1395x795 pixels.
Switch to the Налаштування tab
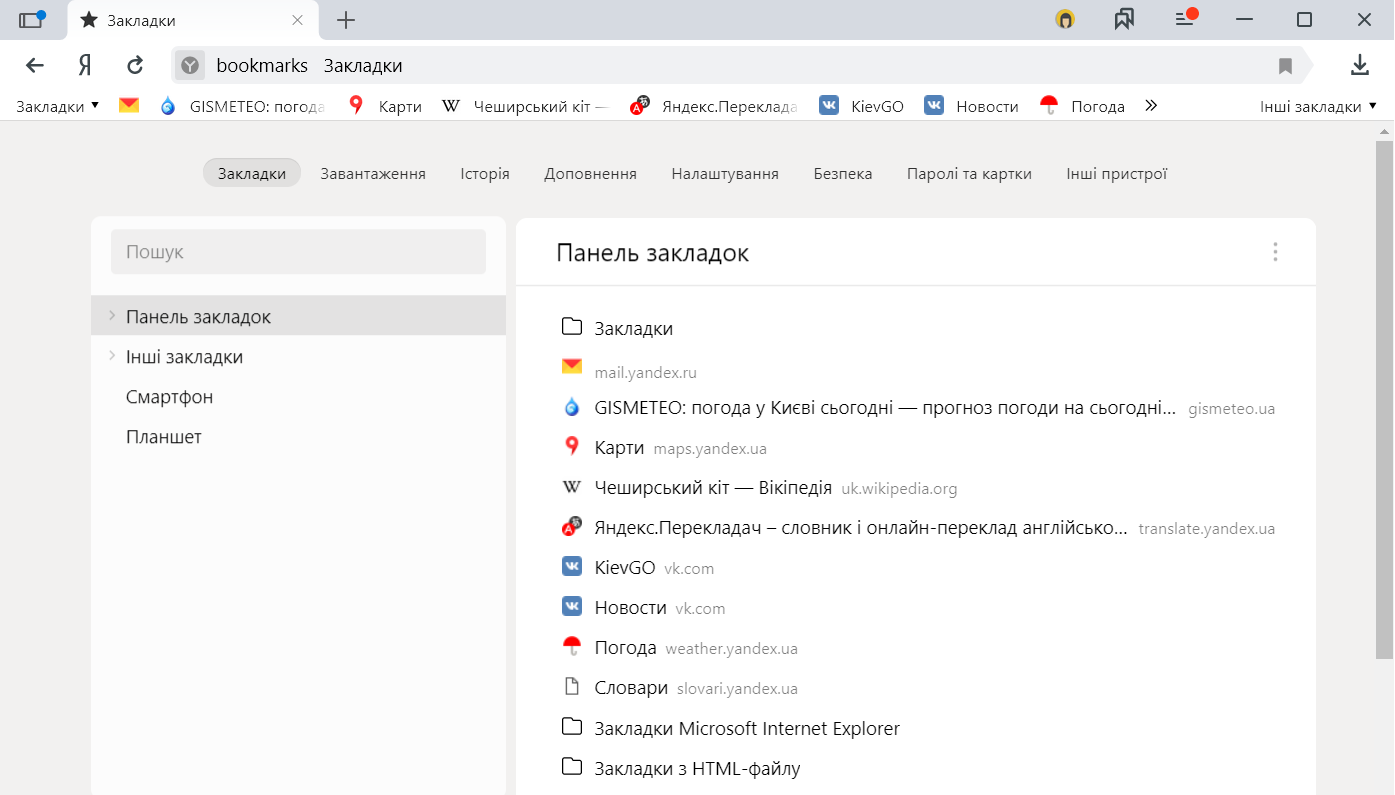click(x=725, y=173)
